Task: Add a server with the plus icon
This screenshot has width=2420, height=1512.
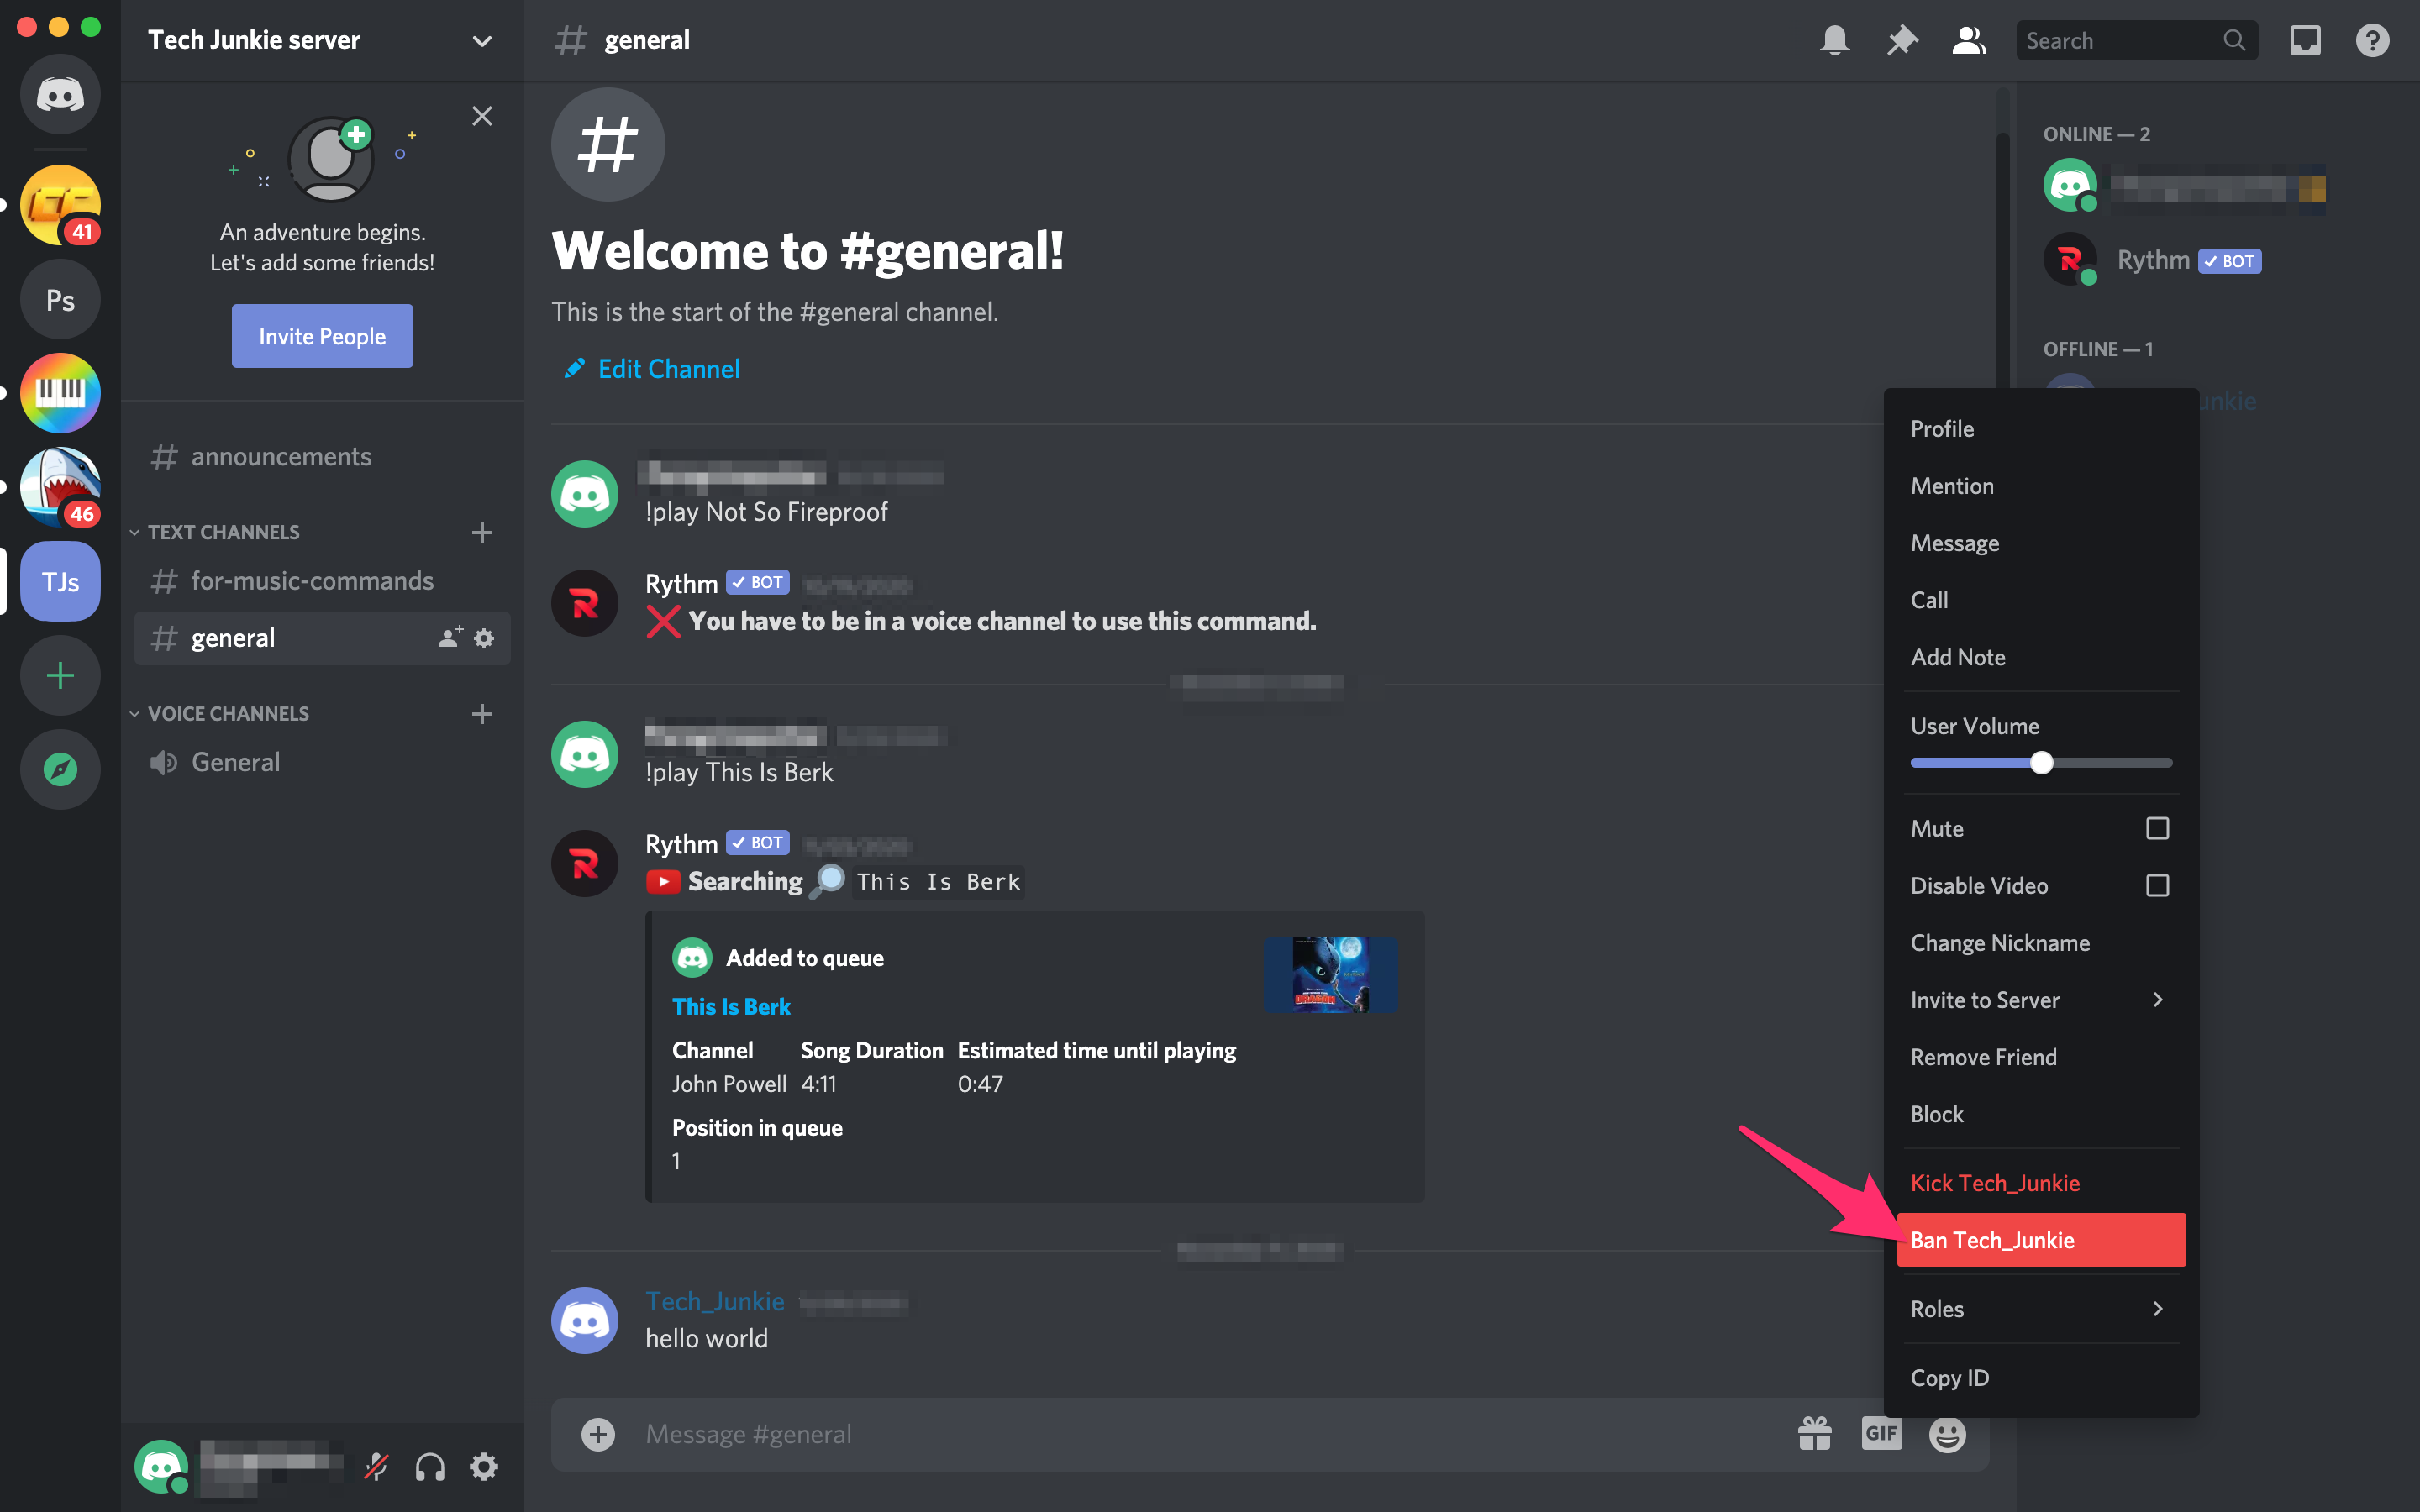Action: [x=60, y=675]
